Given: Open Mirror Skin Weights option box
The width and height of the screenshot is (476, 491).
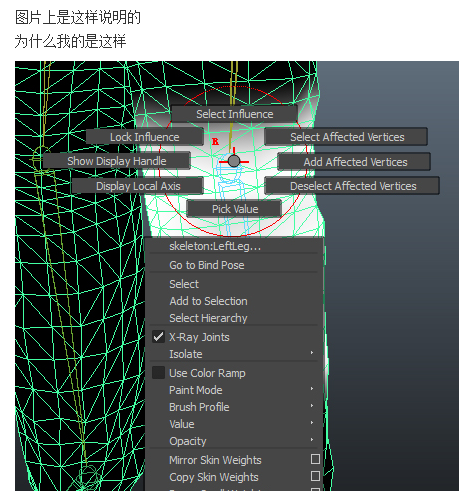Looking at the screenshot, I should tap(315, 459).
